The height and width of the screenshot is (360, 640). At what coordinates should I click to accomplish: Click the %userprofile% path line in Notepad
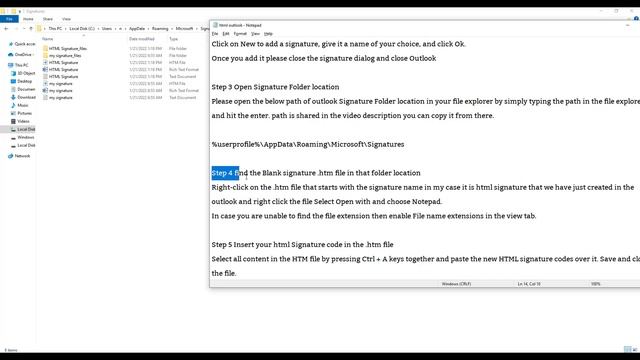click(308, 144)
